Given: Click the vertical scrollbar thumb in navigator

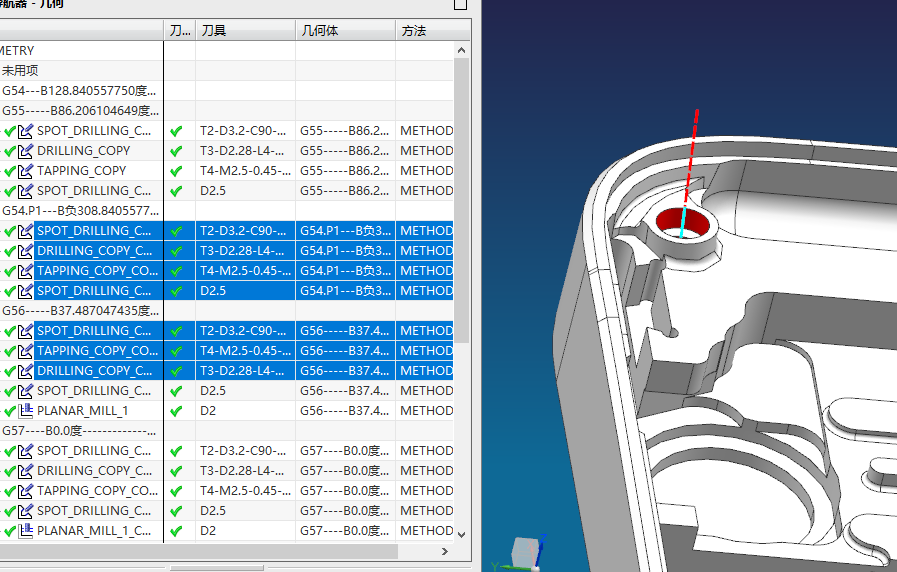Looking at the screenshot, I should (462, 200).
